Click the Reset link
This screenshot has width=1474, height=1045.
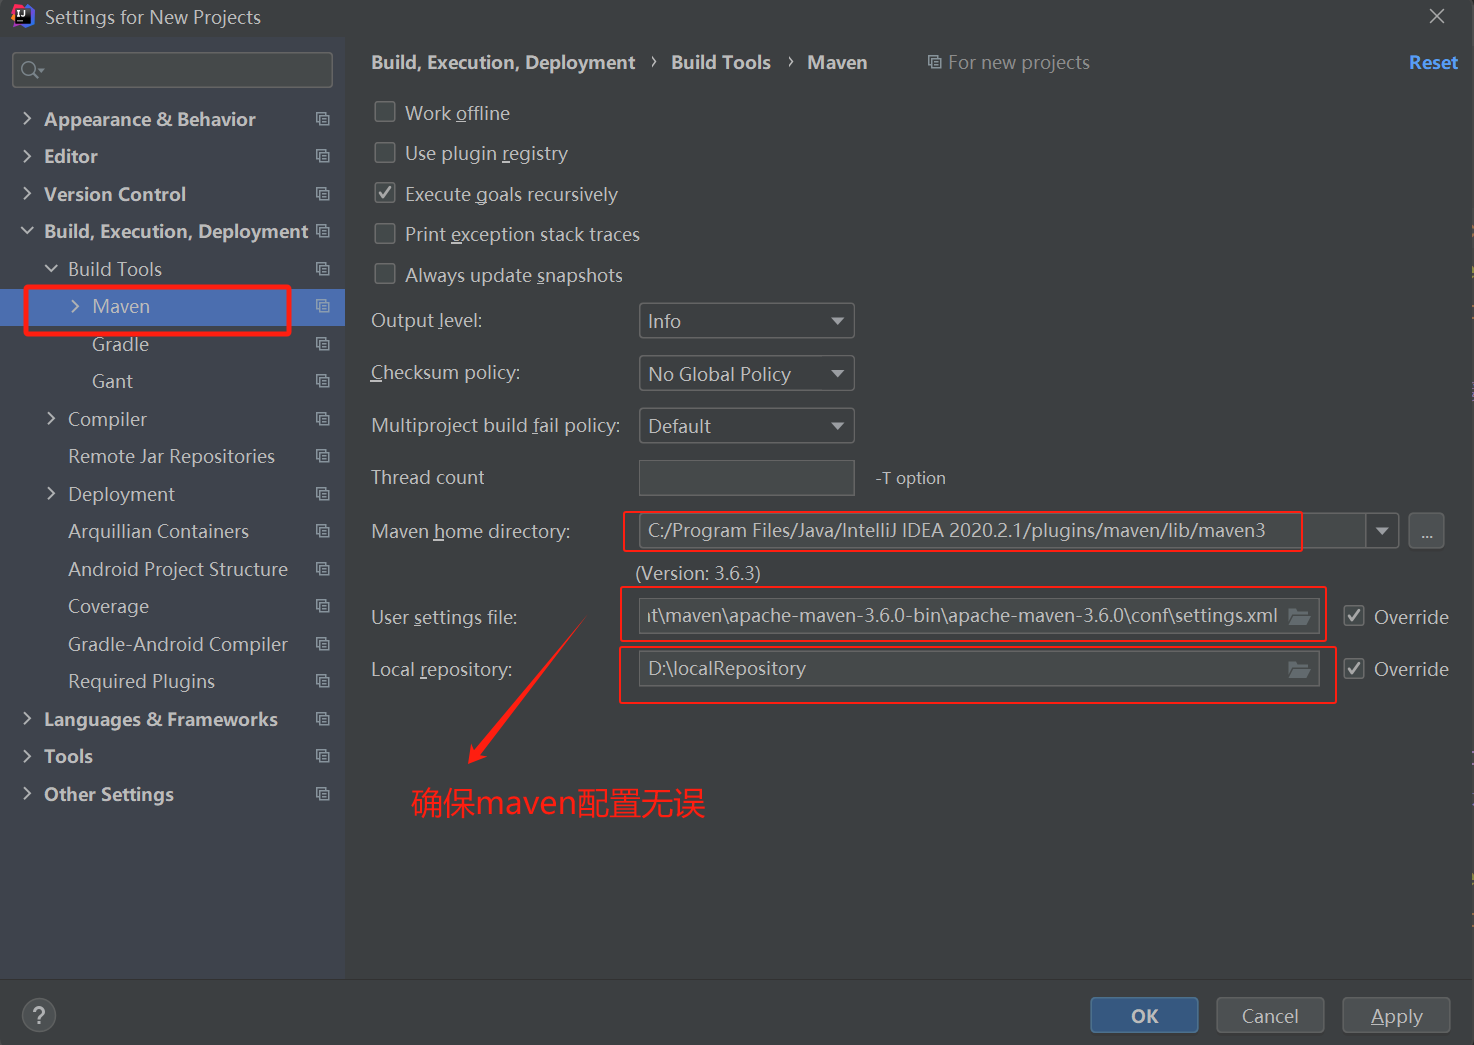tap(1432, 62)
